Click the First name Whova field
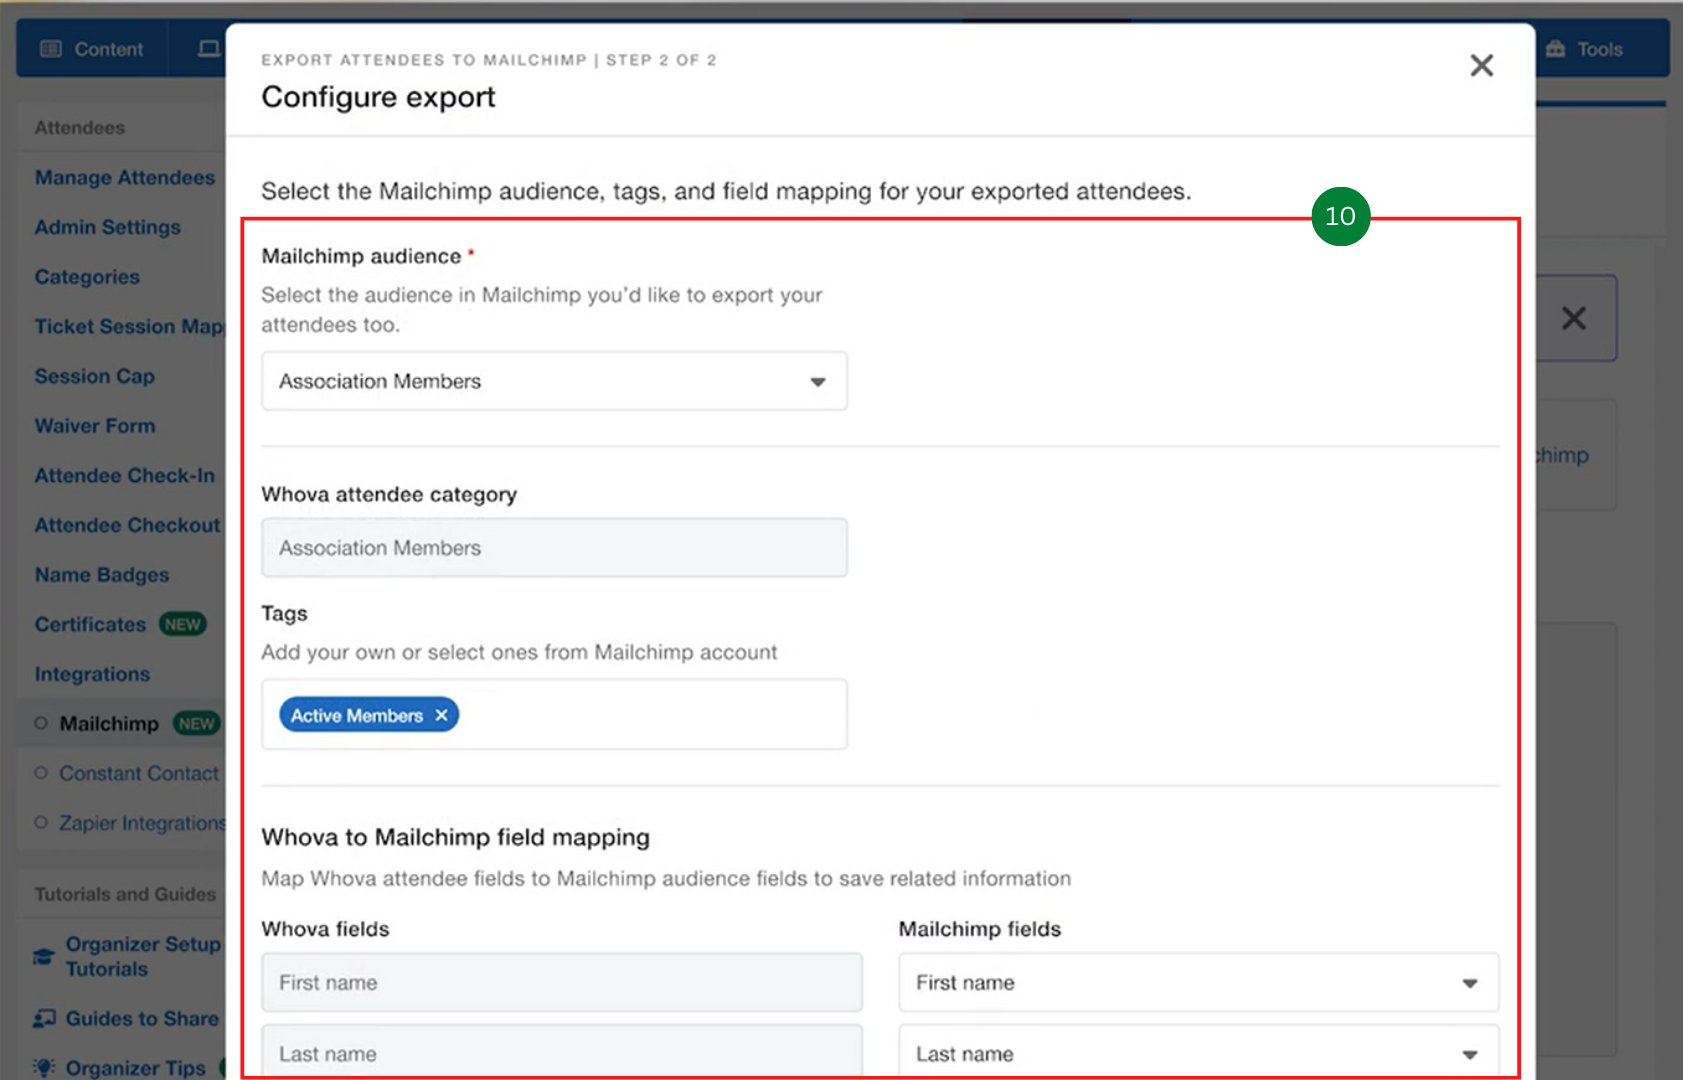Screen dimensions: 1683x1080 pos(561,983)
